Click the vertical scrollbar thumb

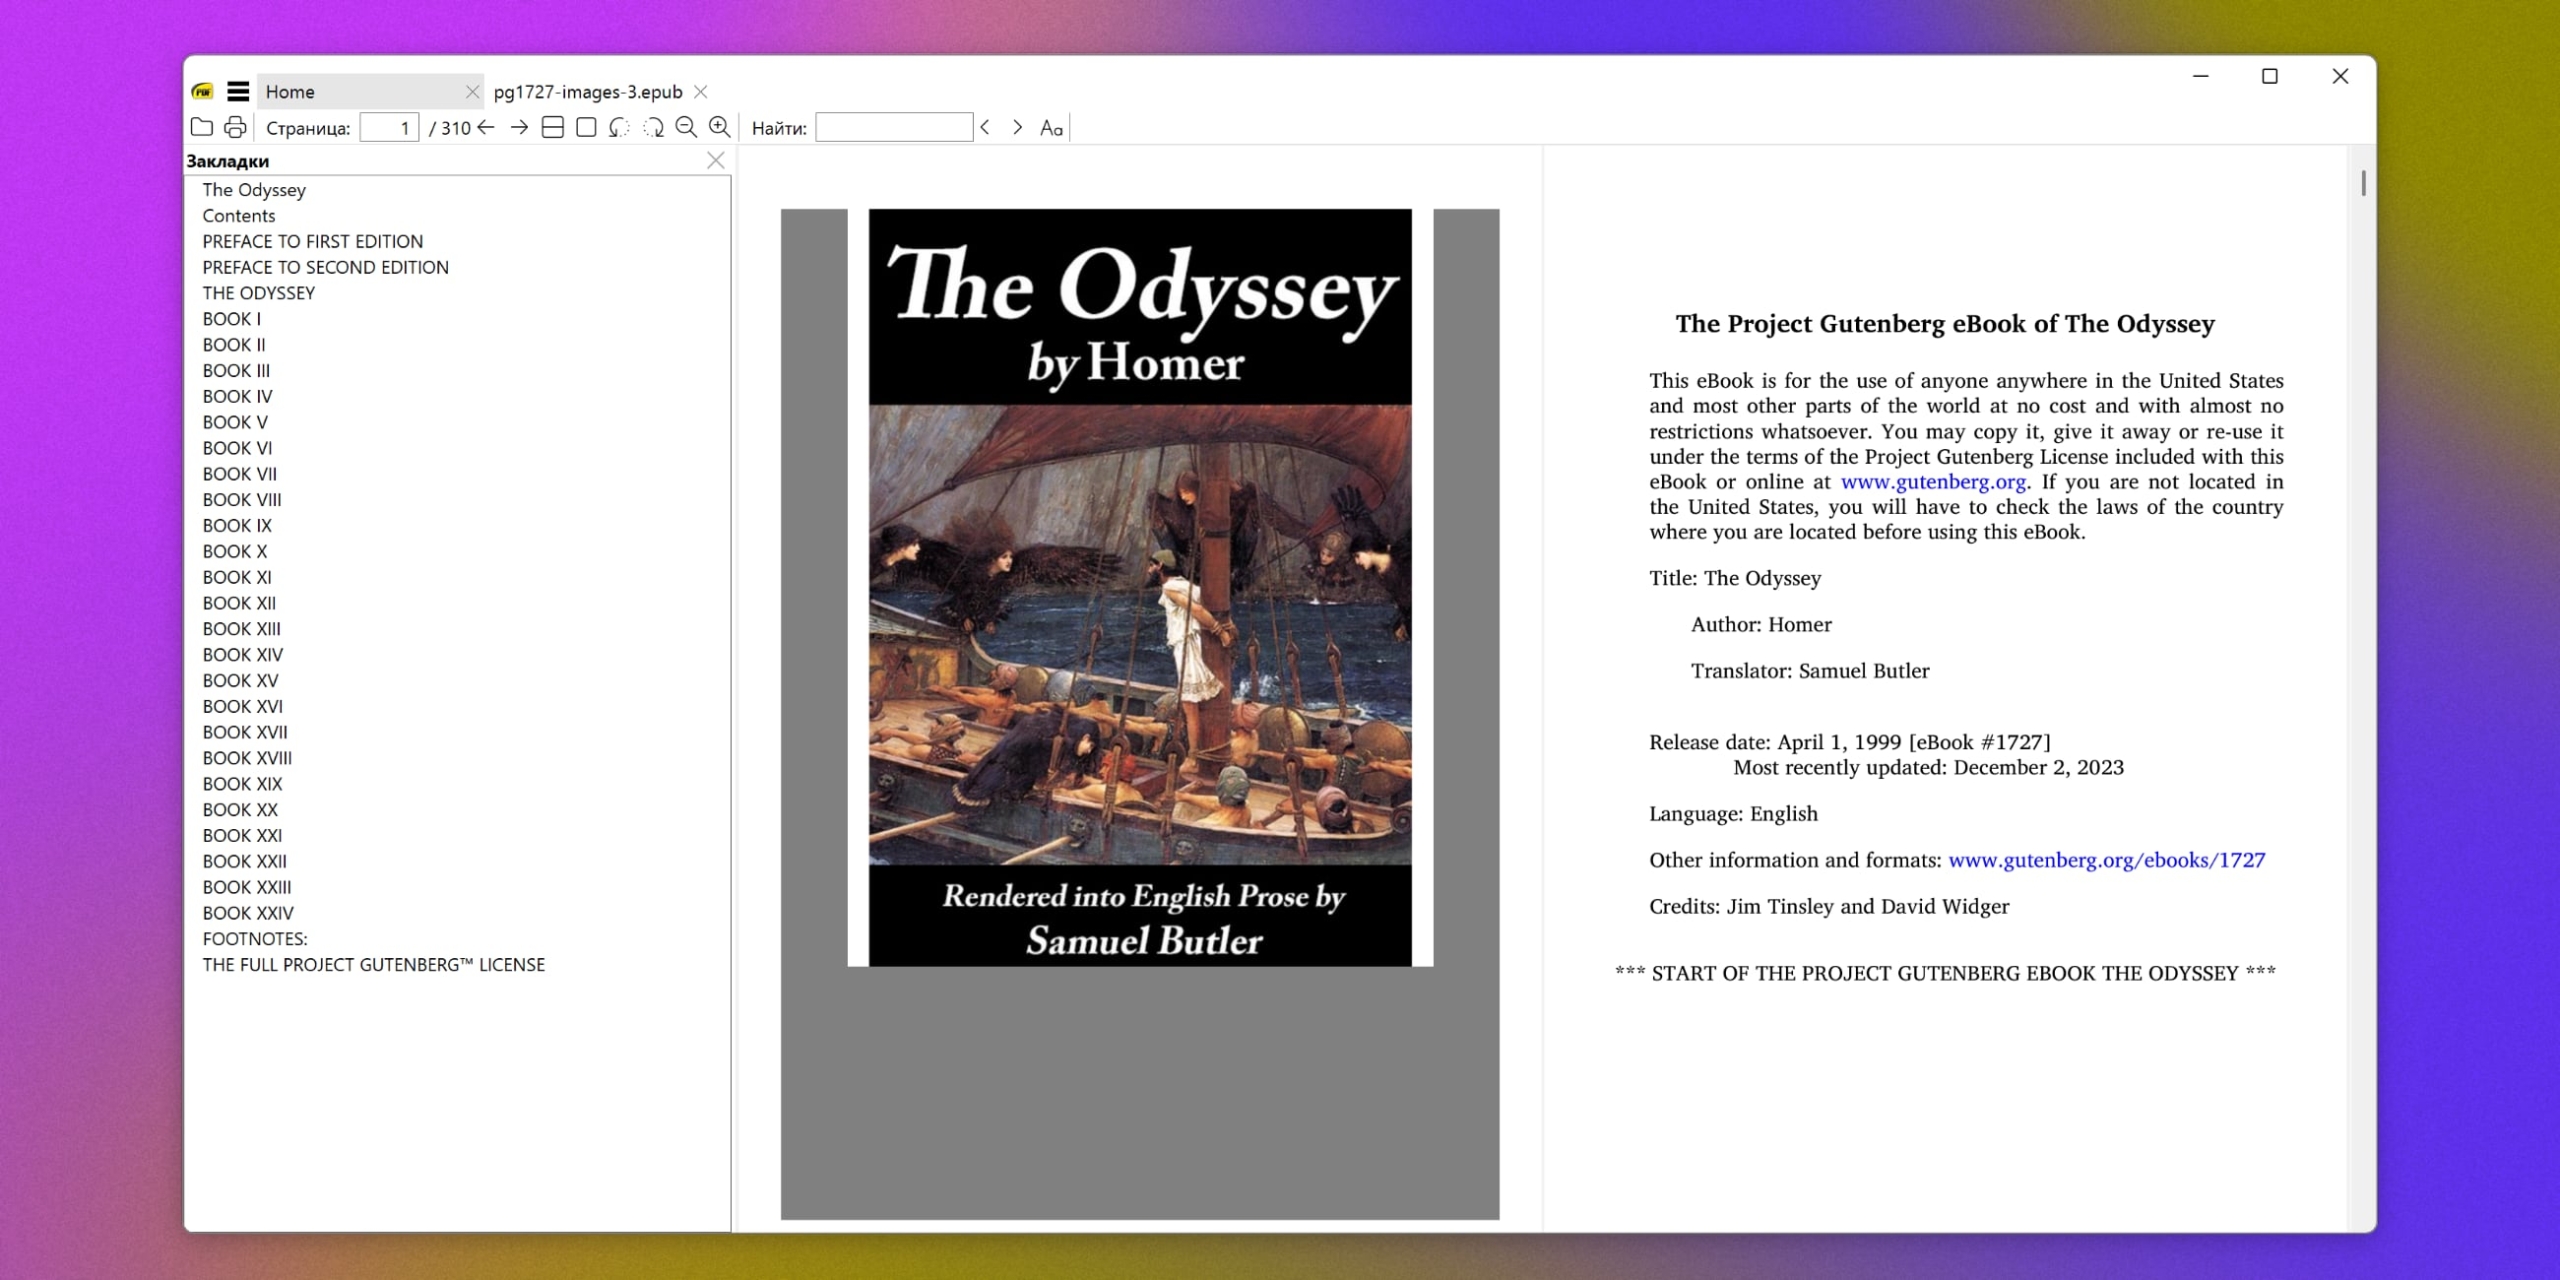click(x=2363, y=183)
